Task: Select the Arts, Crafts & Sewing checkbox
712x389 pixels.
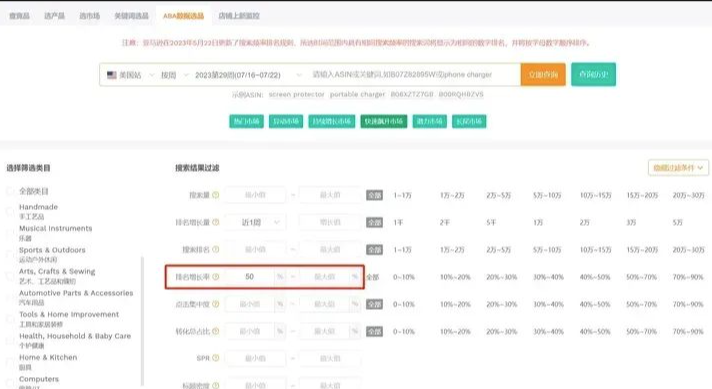Action: click(x=10, y=276)
